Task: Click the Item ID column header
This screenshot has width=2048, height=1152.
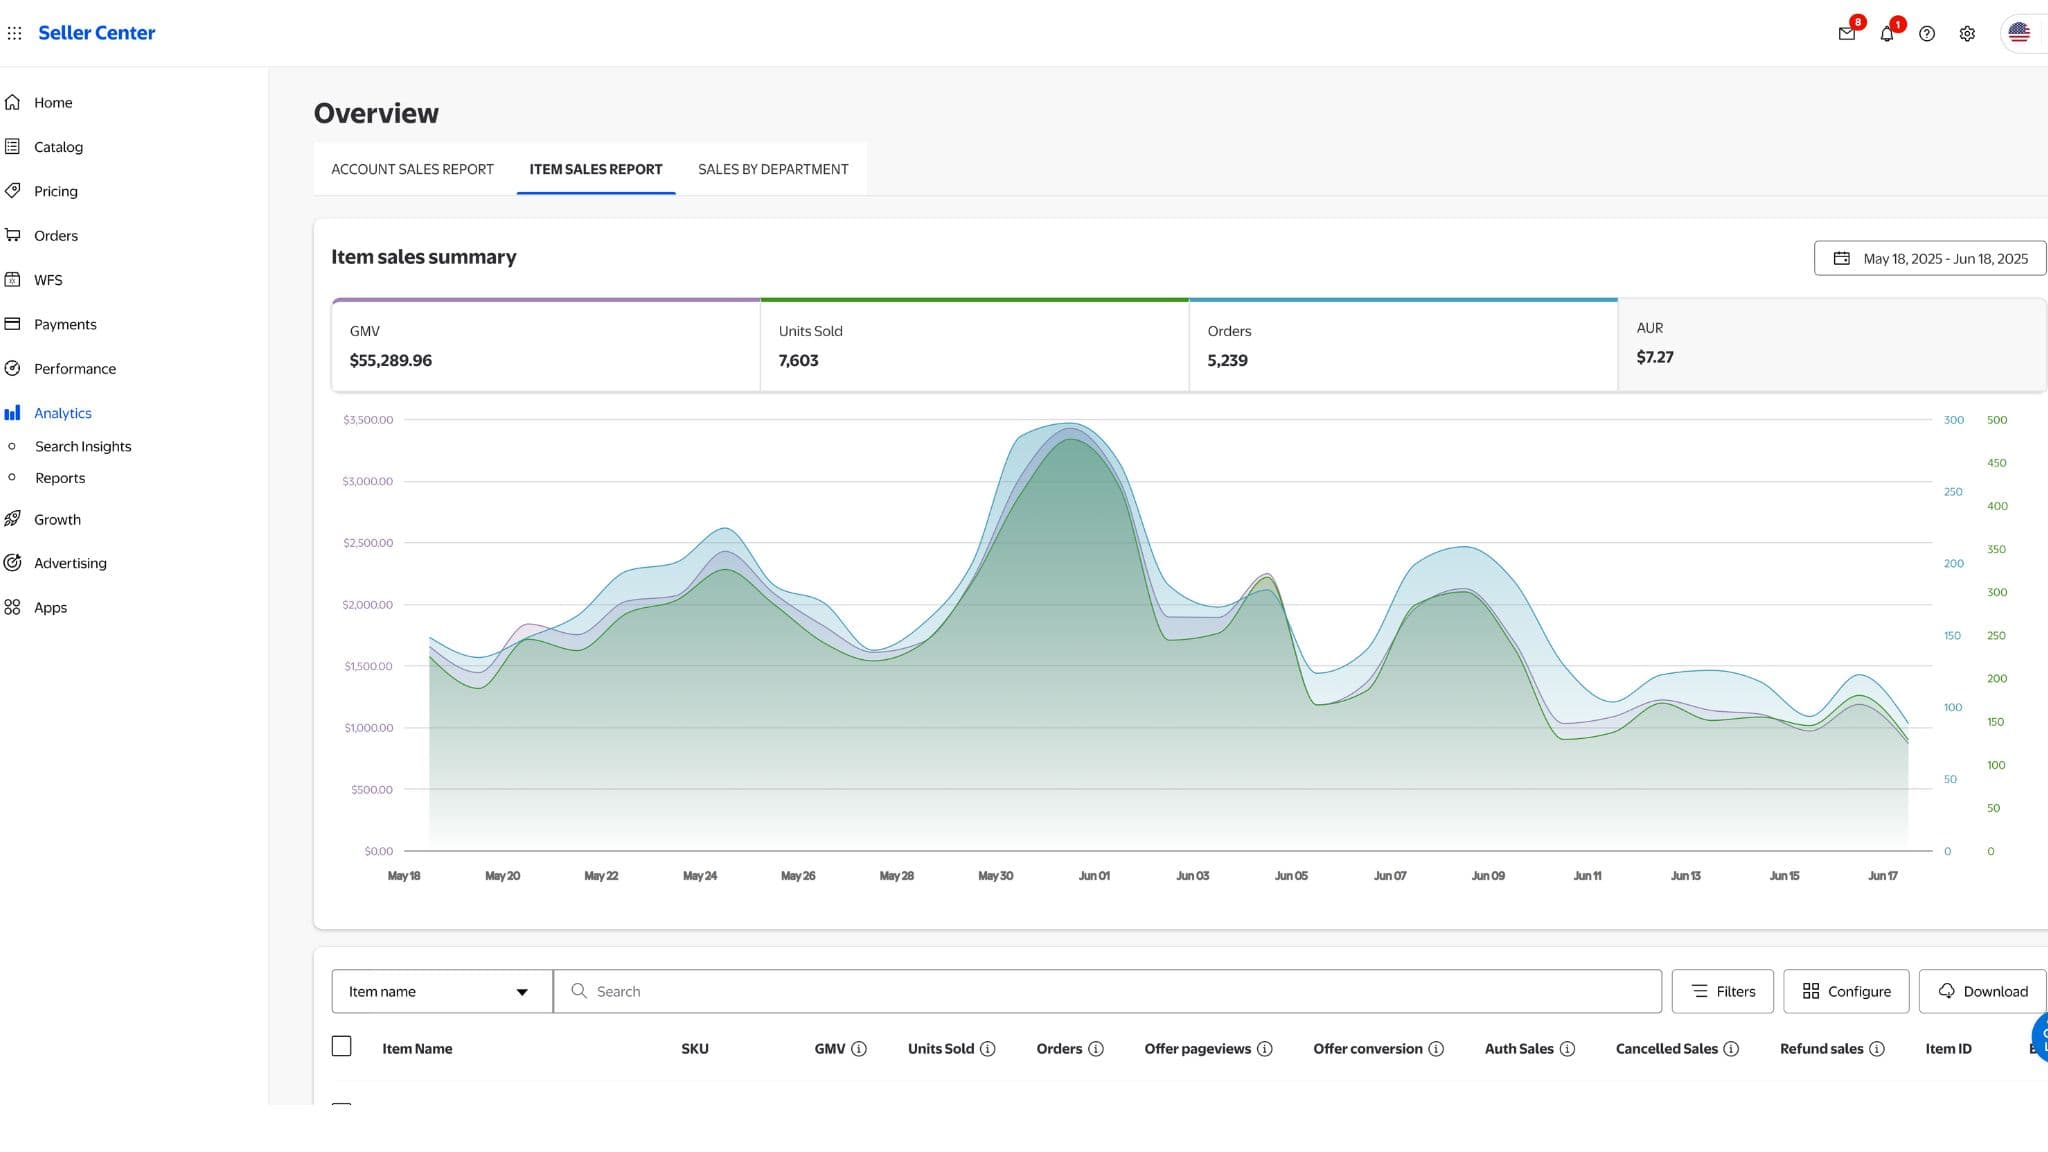Action: pos(1948,1048)
